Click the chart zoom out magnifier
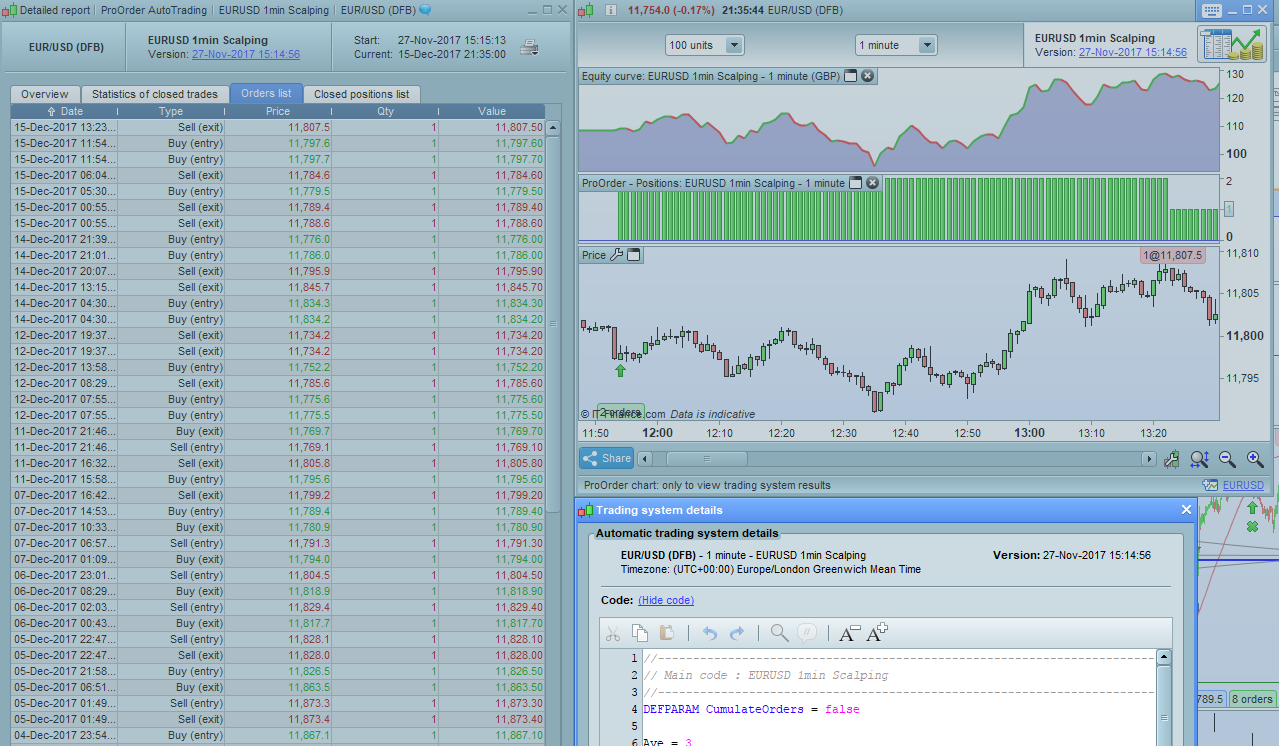 [x=1227, y=459]
